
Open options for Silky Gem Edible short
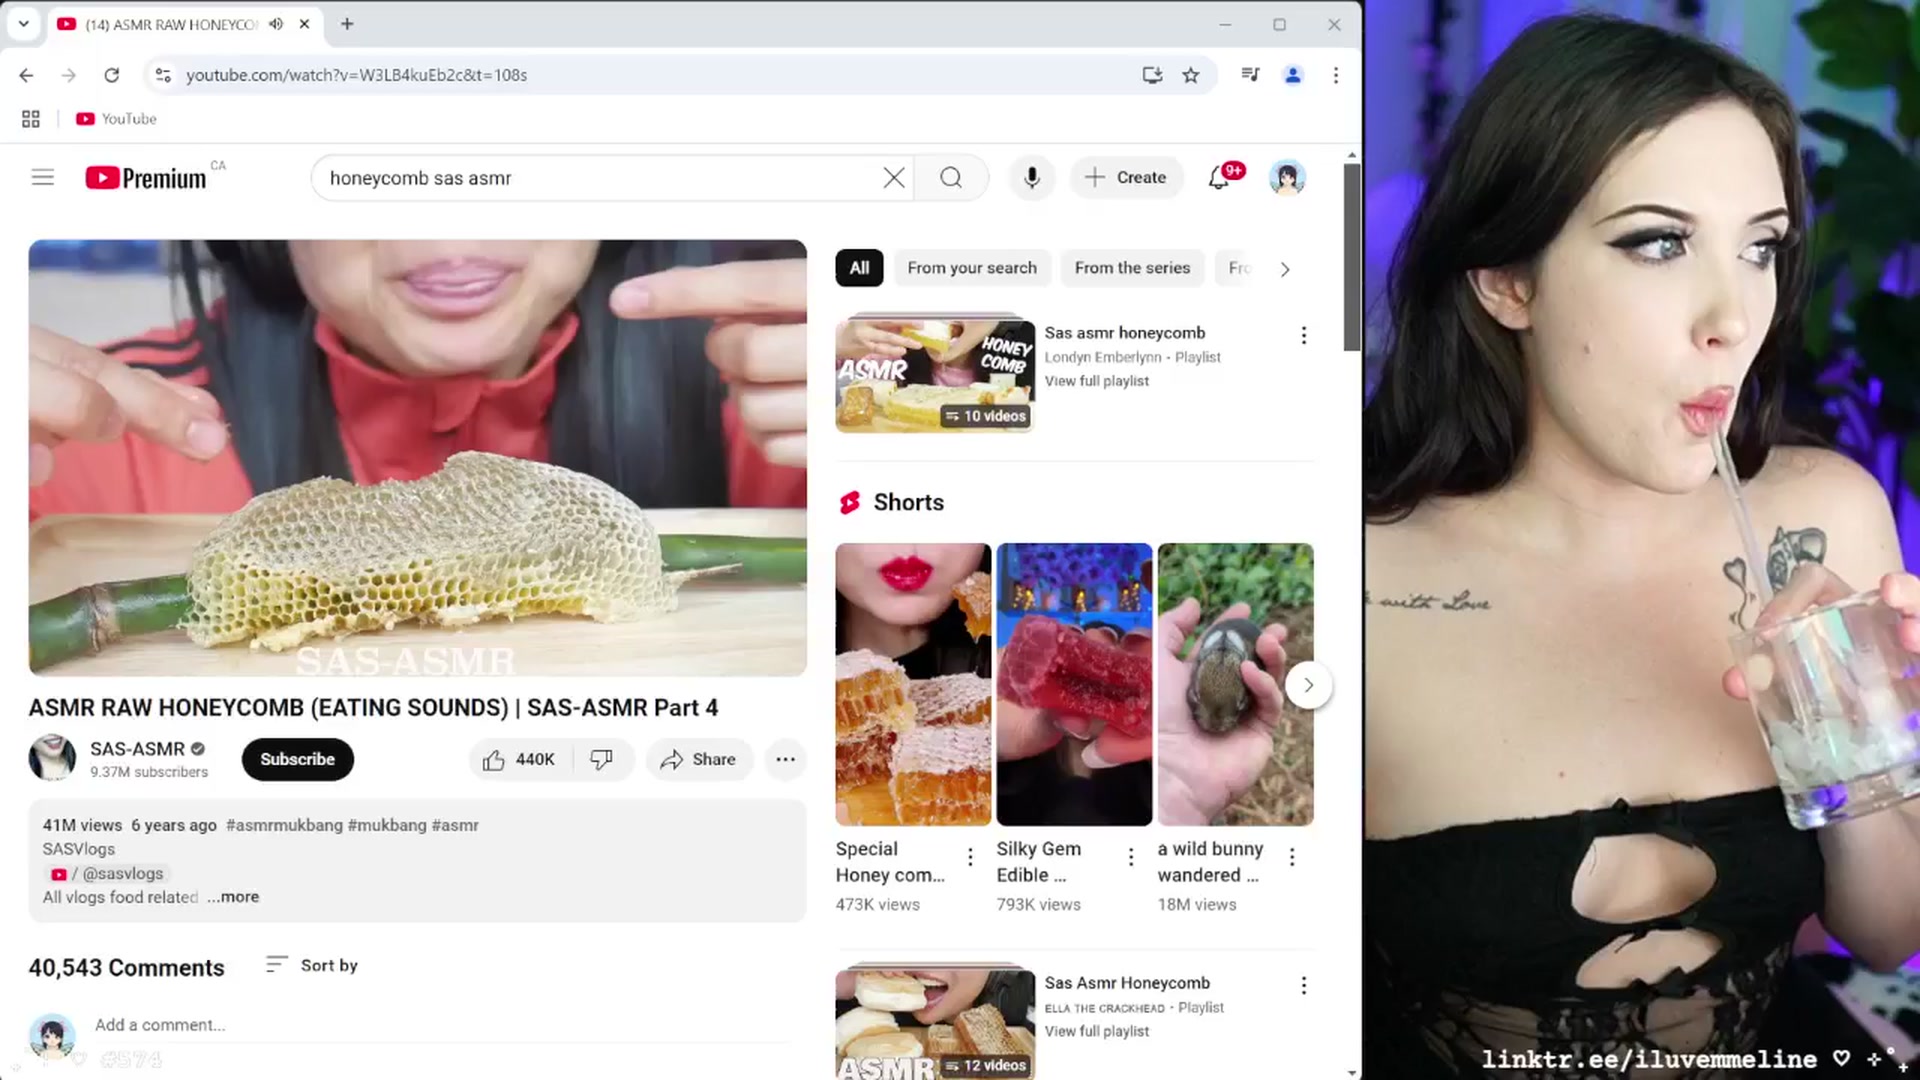click(1131, 857)
